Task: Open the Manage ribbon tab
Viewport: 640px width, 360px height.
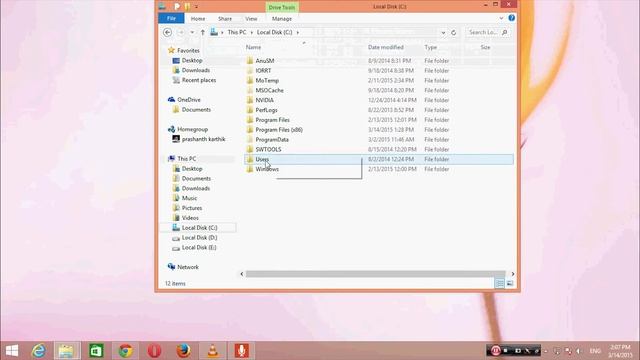Action: (282, 19)
